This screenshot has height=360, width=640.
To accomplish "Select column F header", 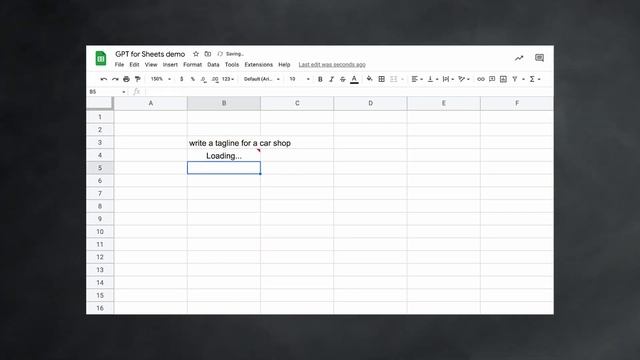I will coord(517,103).
